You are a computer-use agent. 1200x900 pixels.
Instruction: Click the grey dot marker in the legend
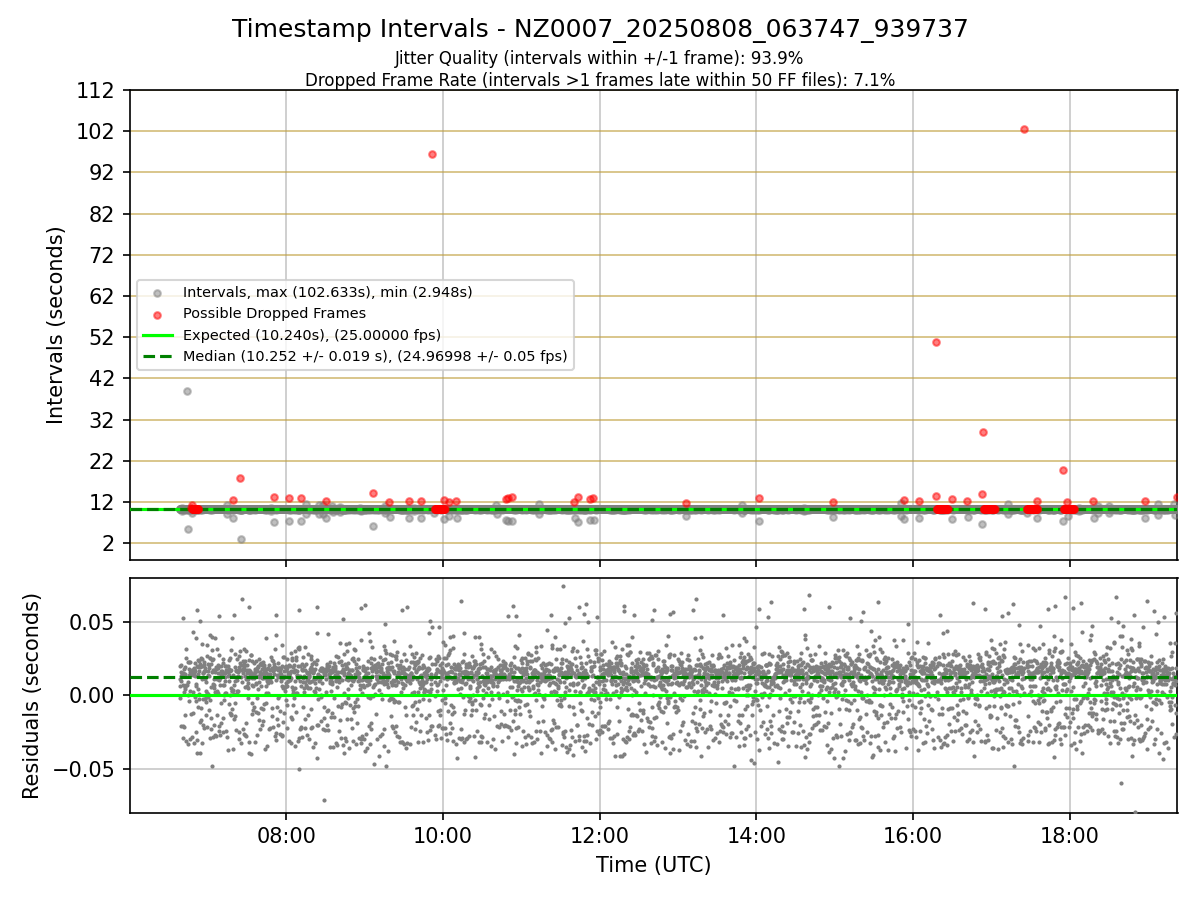pos(157,293)
